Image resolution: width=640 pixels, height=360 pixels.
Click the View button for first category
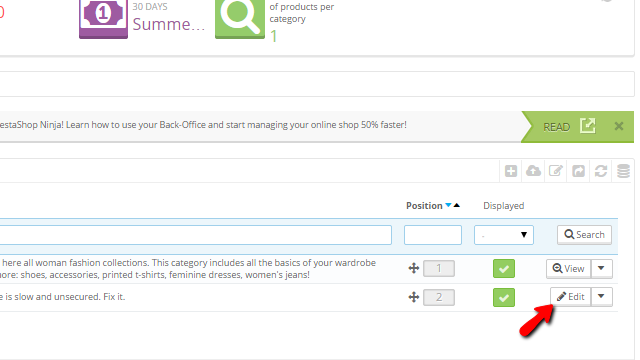(568, 269)
